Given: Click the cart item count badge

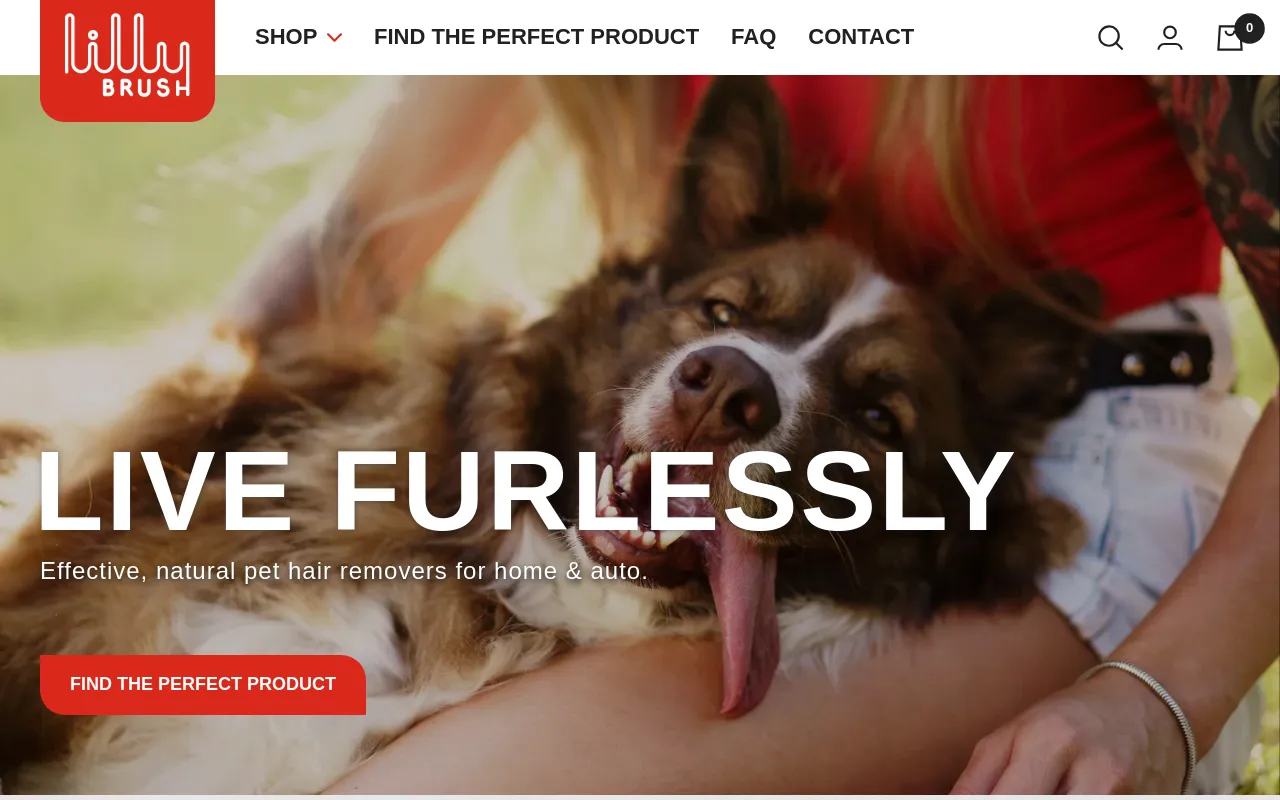Looking at the screenshot, I should pyautogui.click(x=1249, y=28).
